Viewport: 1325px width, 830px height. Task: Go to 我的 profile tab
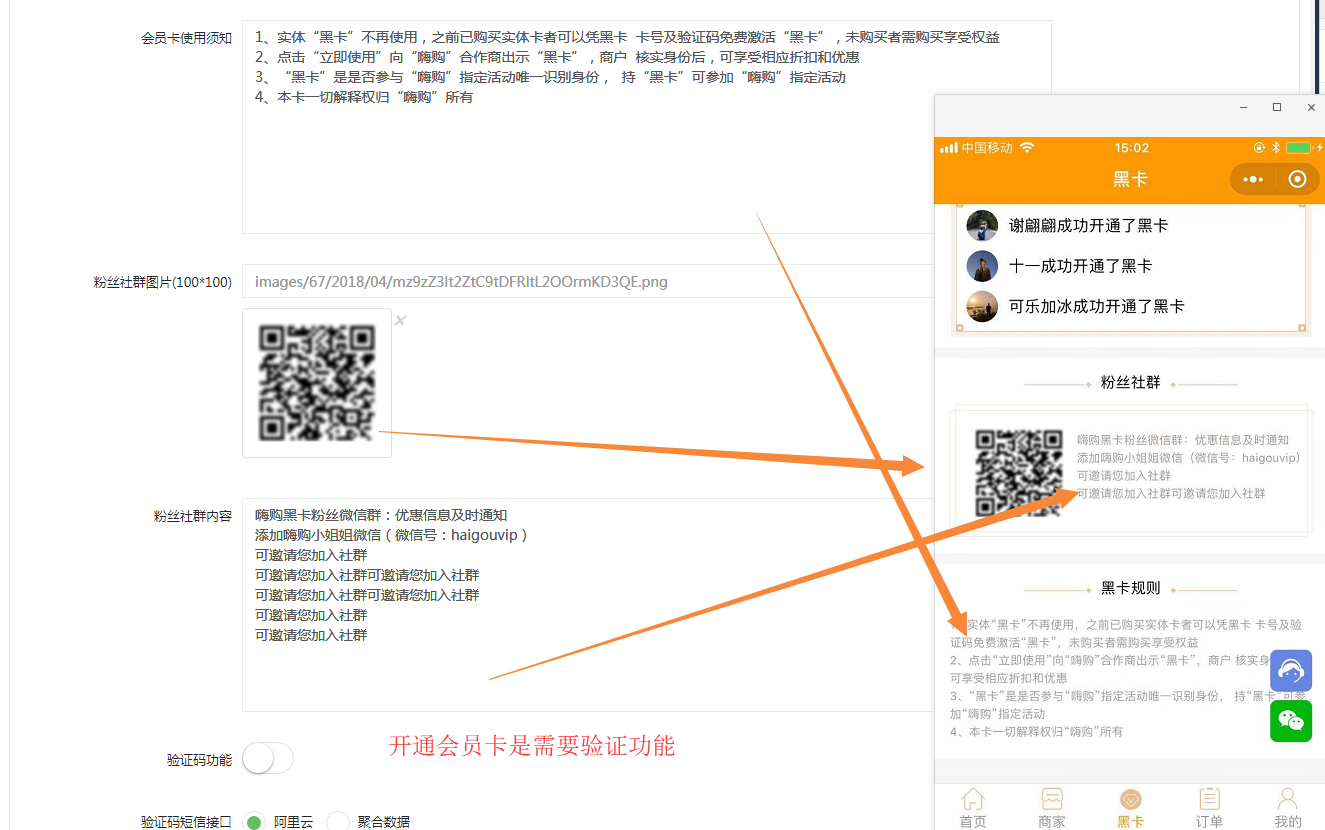click(1288, 808)
